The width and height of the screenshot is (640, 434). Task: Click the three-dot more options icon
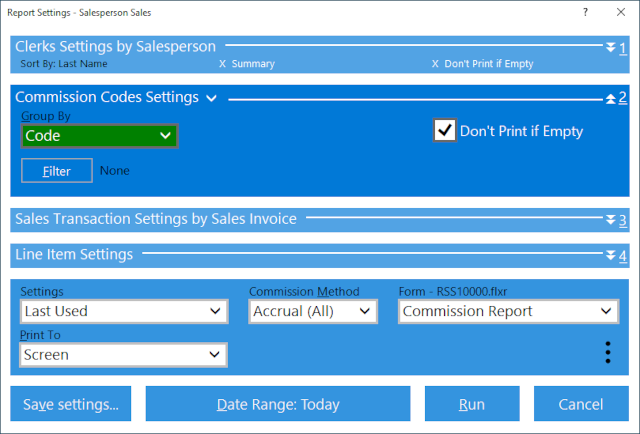point(608,352)
